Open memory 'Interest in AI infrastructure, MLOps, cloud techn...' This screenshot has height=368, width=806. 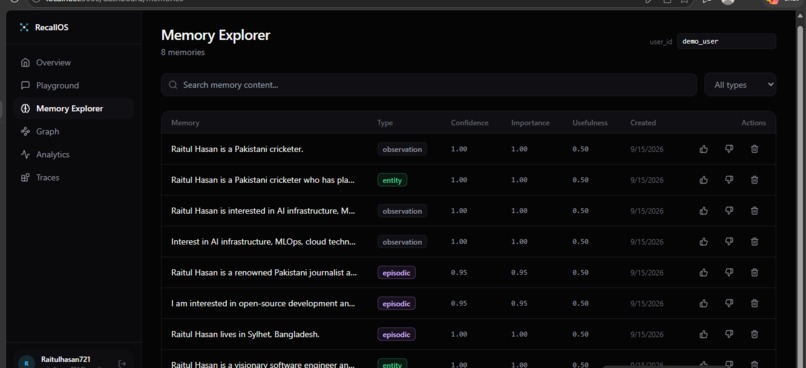coord(263,242)
